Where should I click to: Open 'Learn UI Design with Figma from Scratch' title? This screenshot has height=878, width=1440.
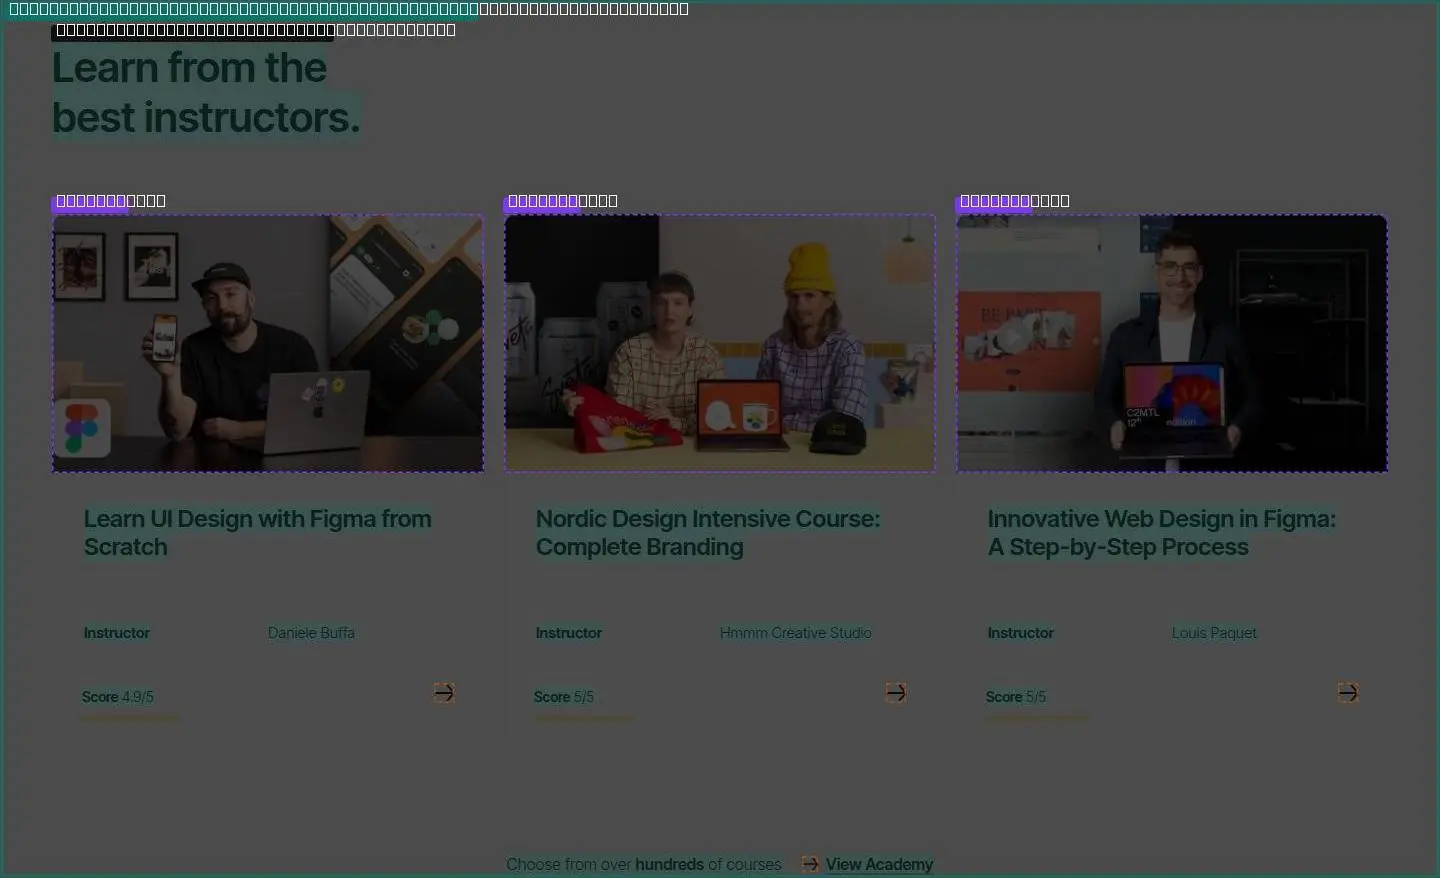click(x=258, y=533)
